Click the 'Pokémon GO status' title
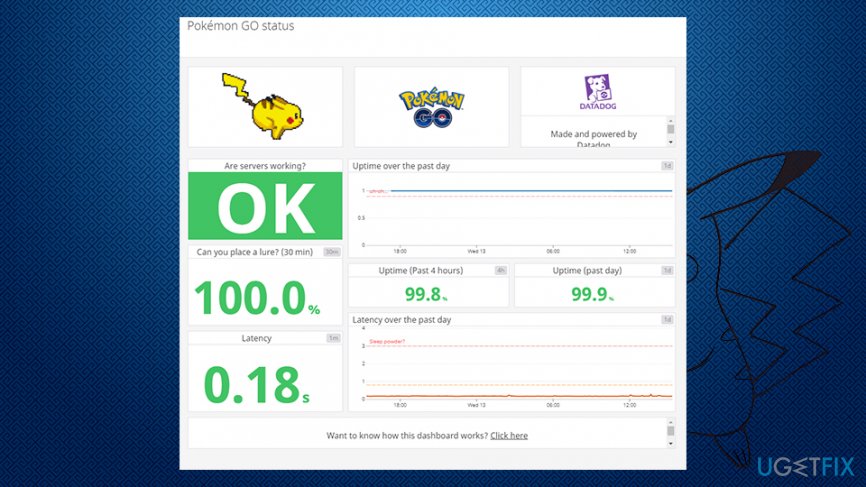 point(240,26)
